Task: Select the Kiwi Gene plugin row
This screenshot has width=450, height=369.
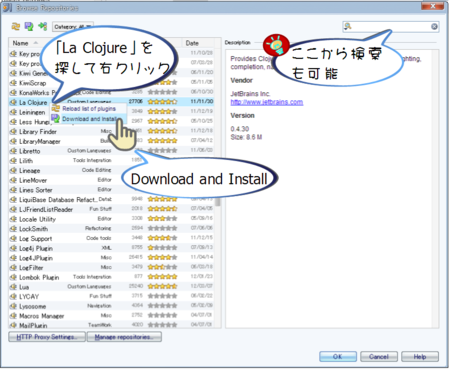Action: [111, 73]
